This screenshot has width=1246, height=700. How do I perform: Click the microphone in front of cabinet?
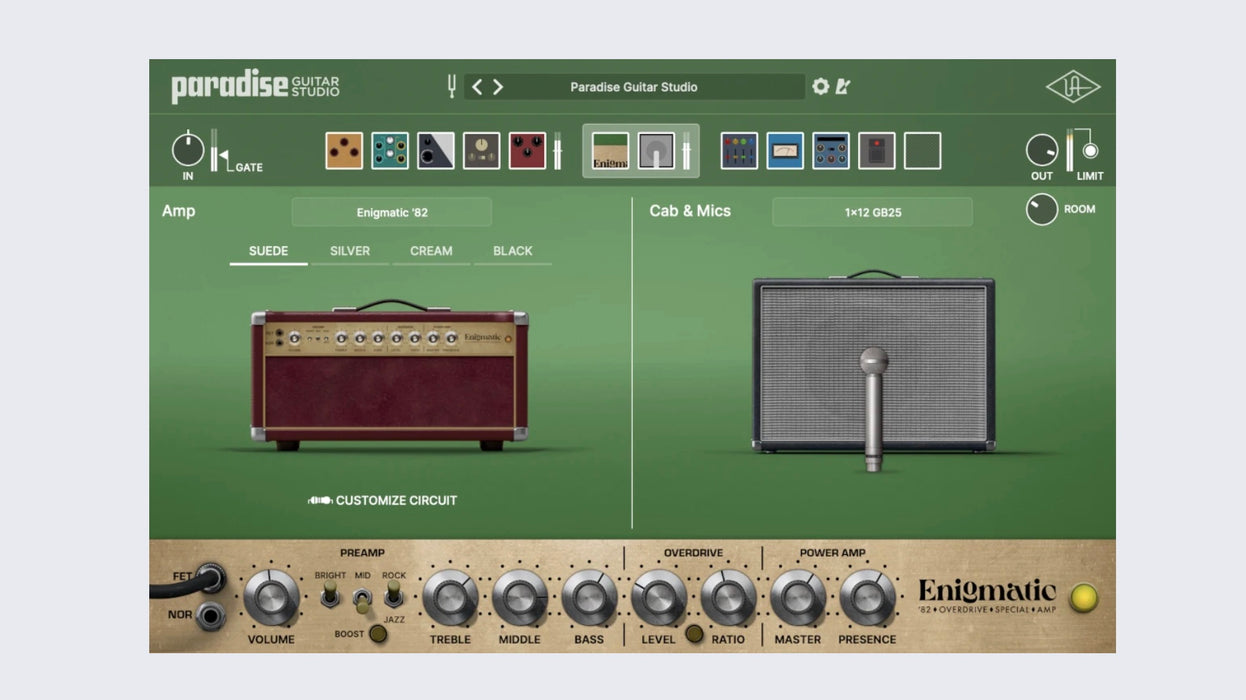point(874,409)
